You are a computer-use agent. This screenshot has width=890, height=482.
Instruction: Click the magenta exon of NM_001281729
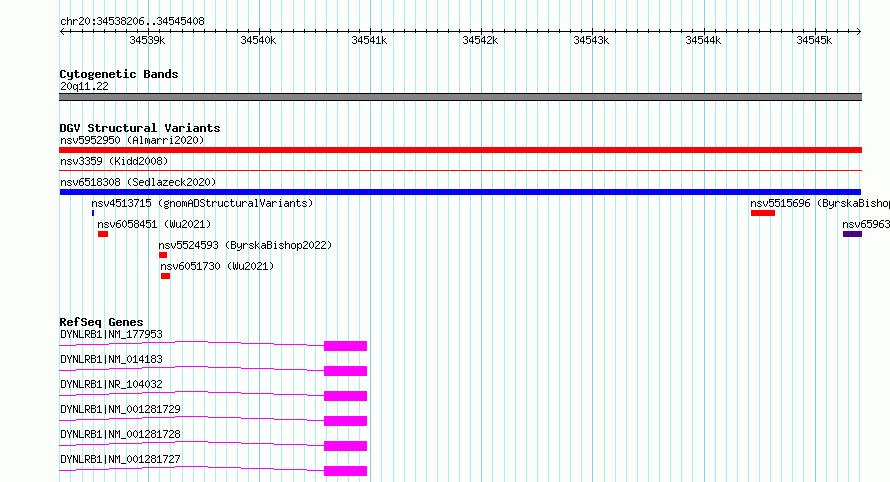coord(346,421)
